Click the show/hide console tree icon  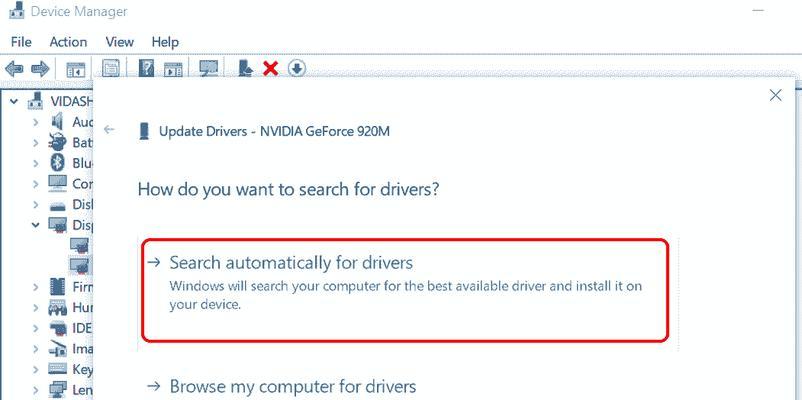click(76, 69)
